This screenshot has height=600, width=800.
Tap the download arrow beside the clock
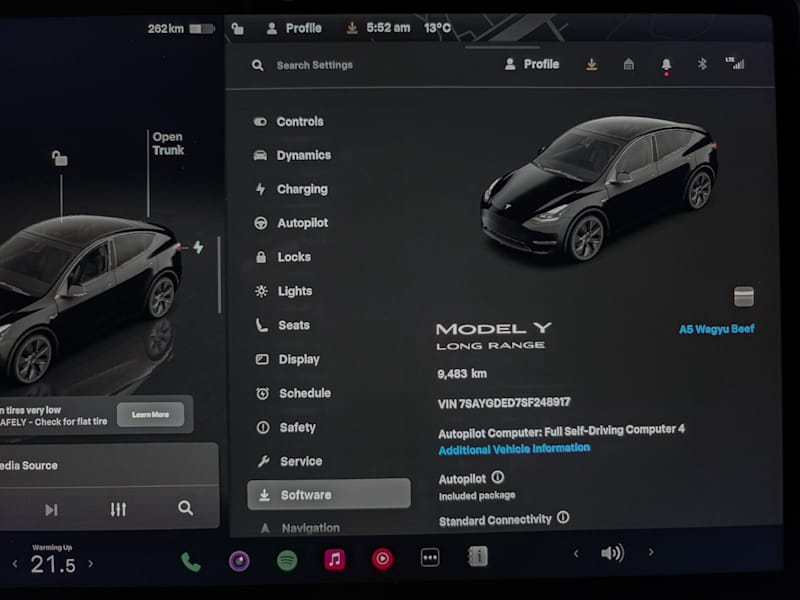352,28
